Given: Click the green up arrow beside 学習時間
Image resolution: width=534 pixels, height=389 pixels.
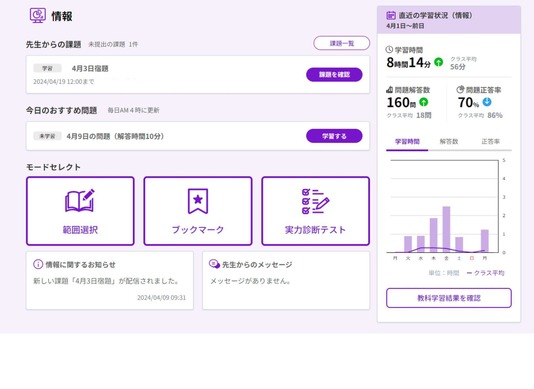Looking at the screenshot, I should coord(439,62).
